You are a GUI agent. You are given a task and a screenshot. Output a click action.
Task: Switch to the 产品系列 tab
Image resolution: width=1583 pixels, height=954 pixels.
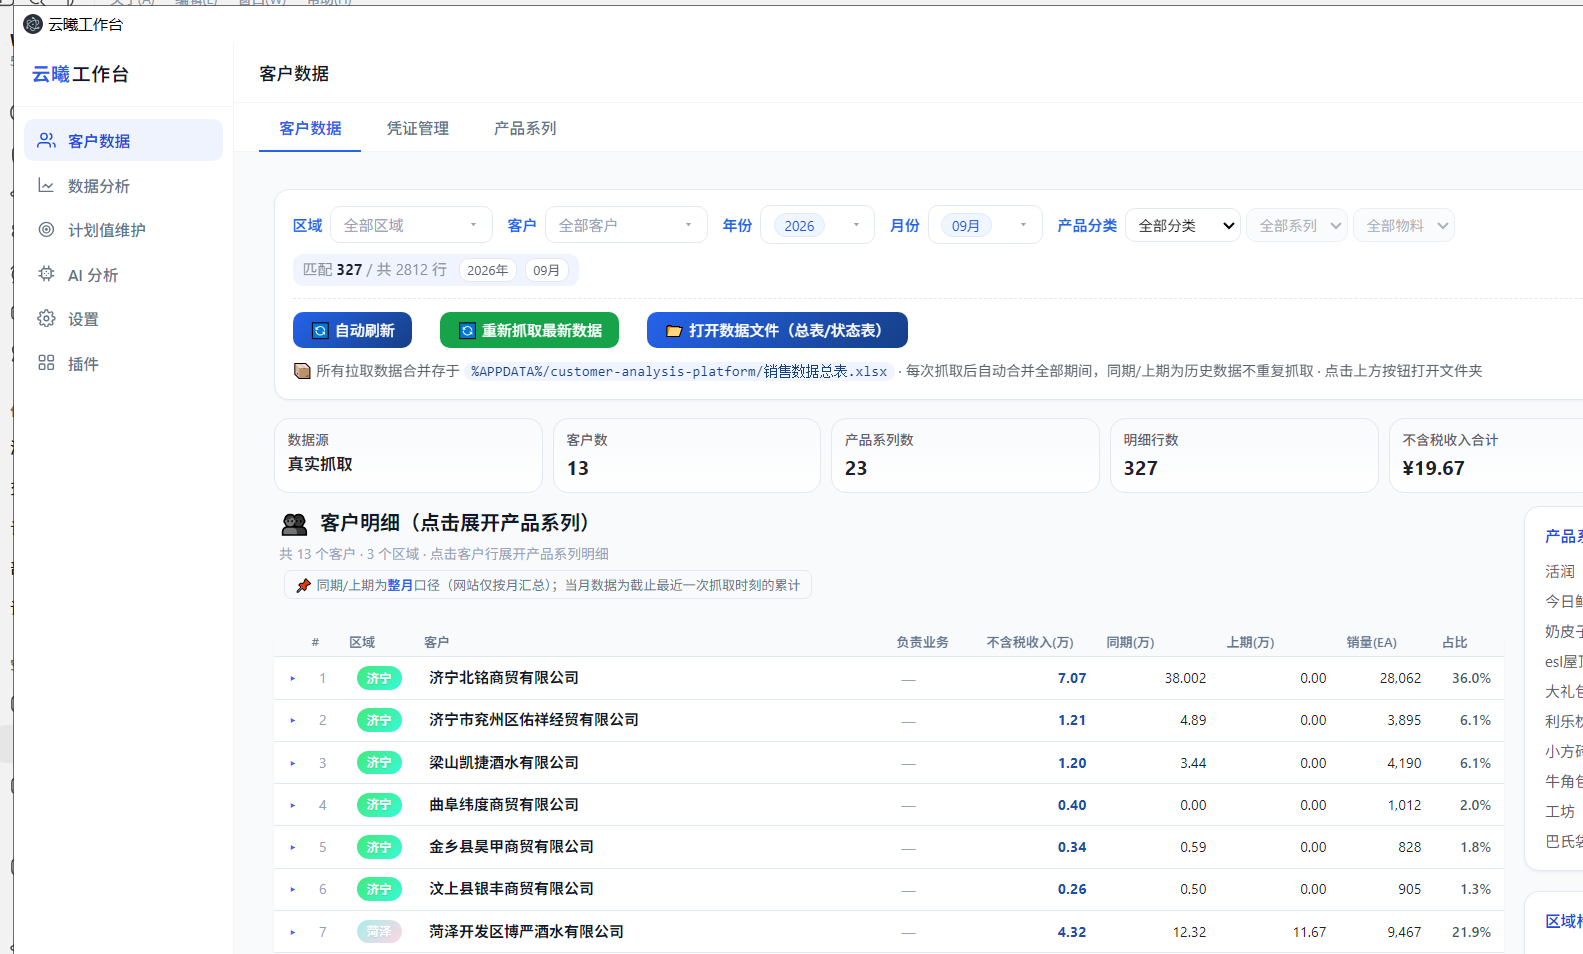[525, 128]
